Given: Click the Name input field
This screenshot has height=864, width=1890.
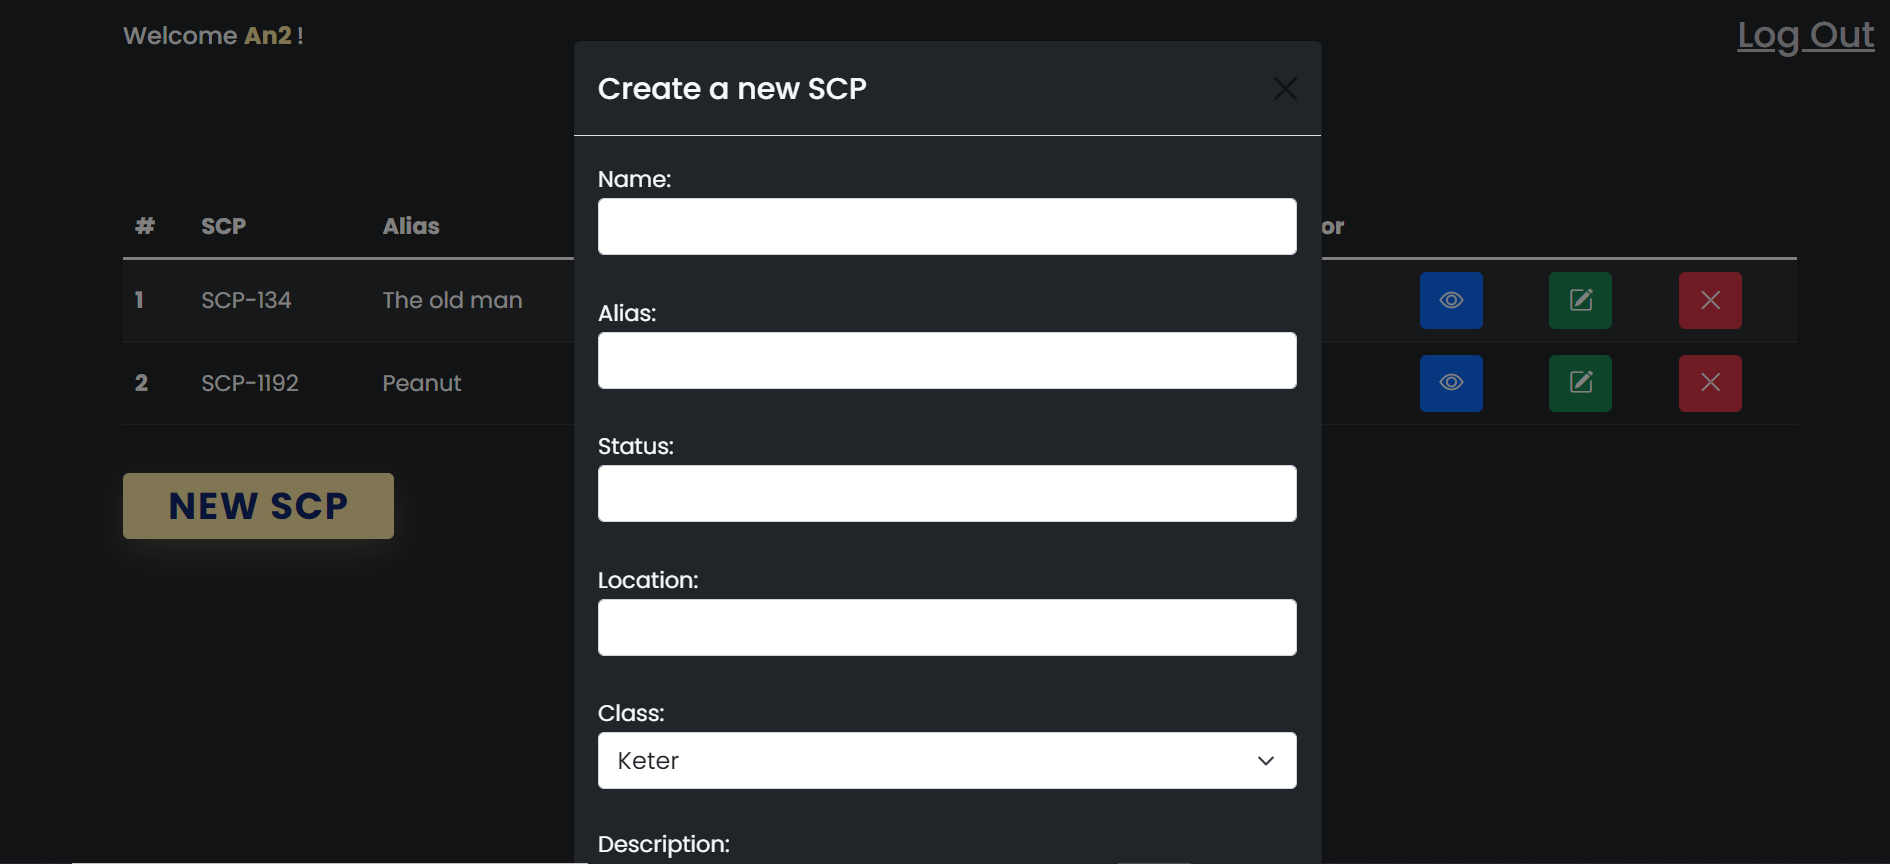Looking at the screenshot, I should [947, 227].
